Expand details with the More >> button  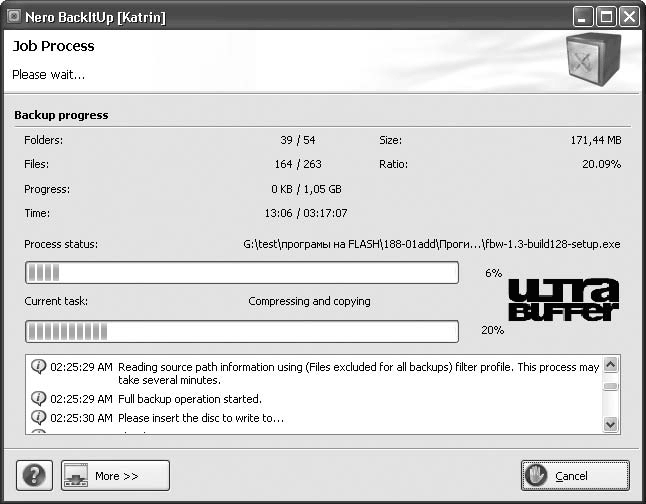(115, 475)
